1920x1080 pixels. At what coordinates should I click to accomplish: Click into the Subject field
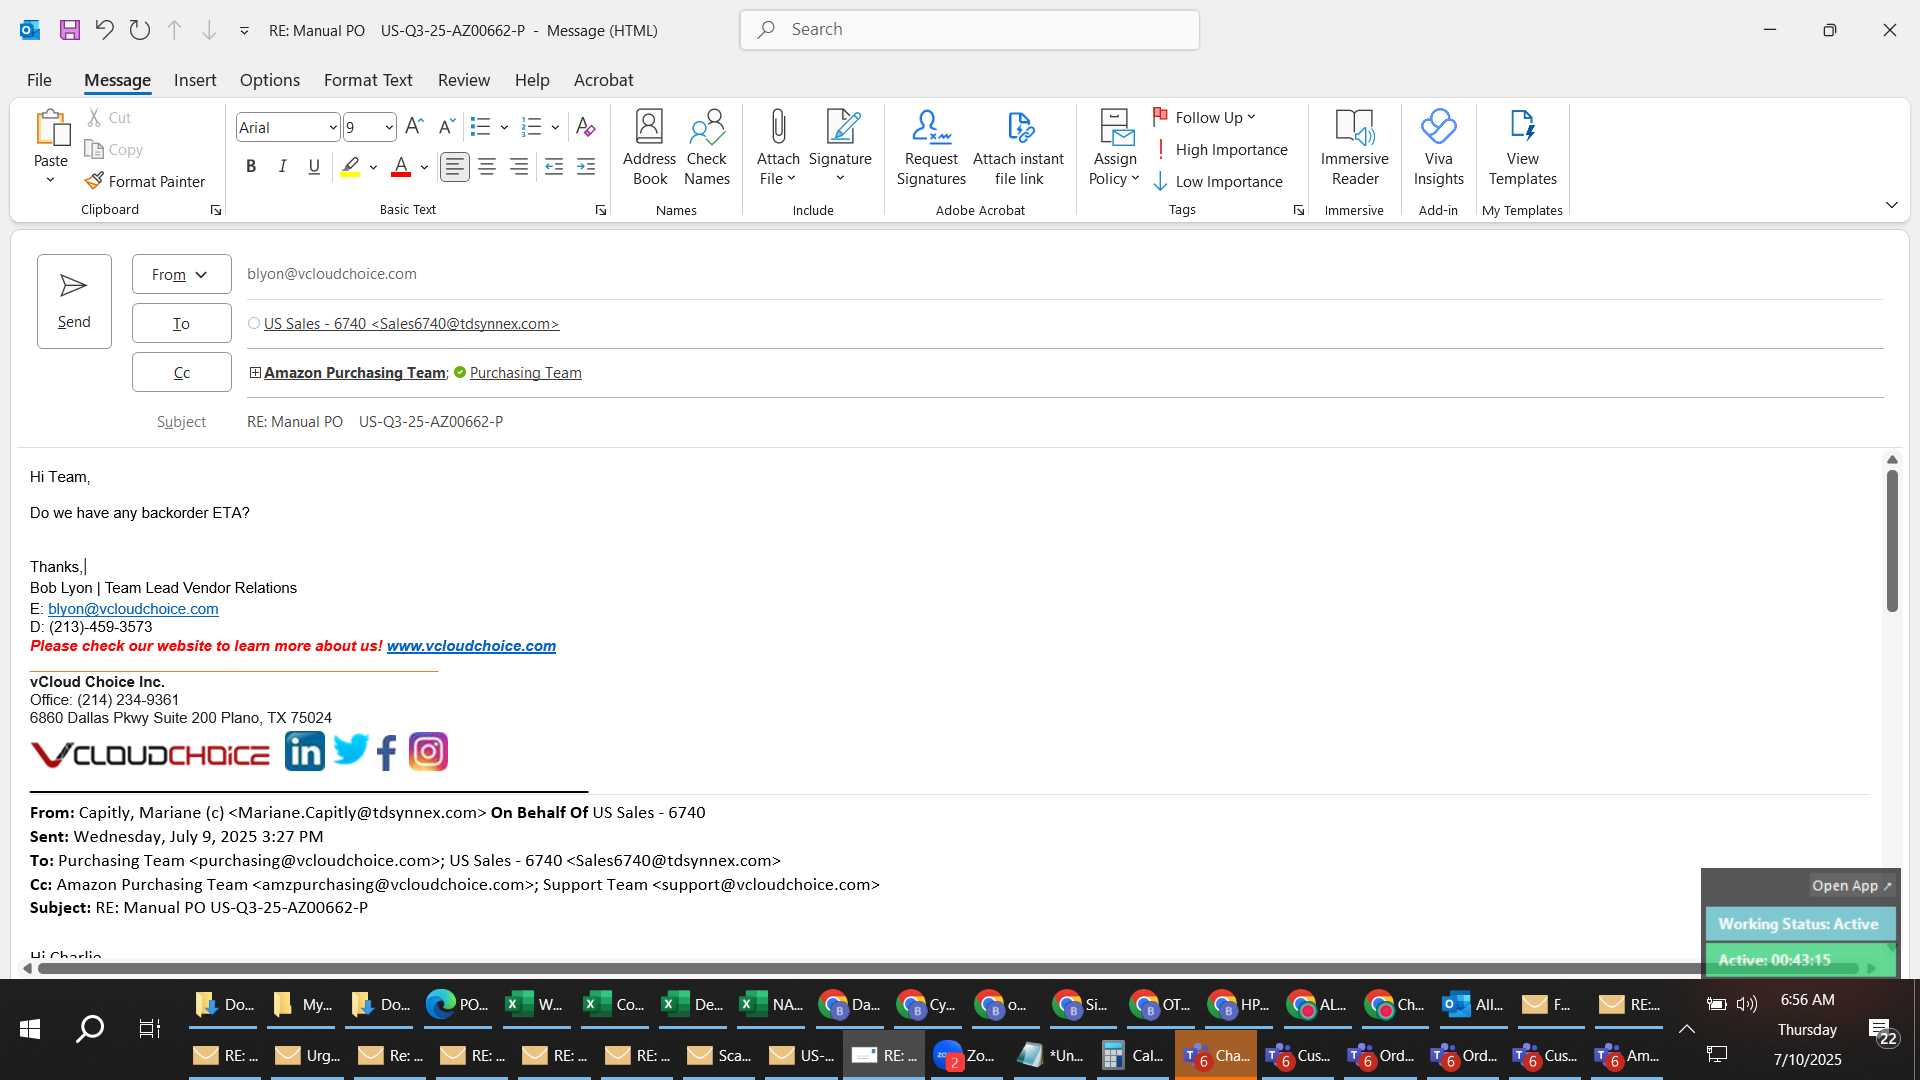pos(1065,422)
